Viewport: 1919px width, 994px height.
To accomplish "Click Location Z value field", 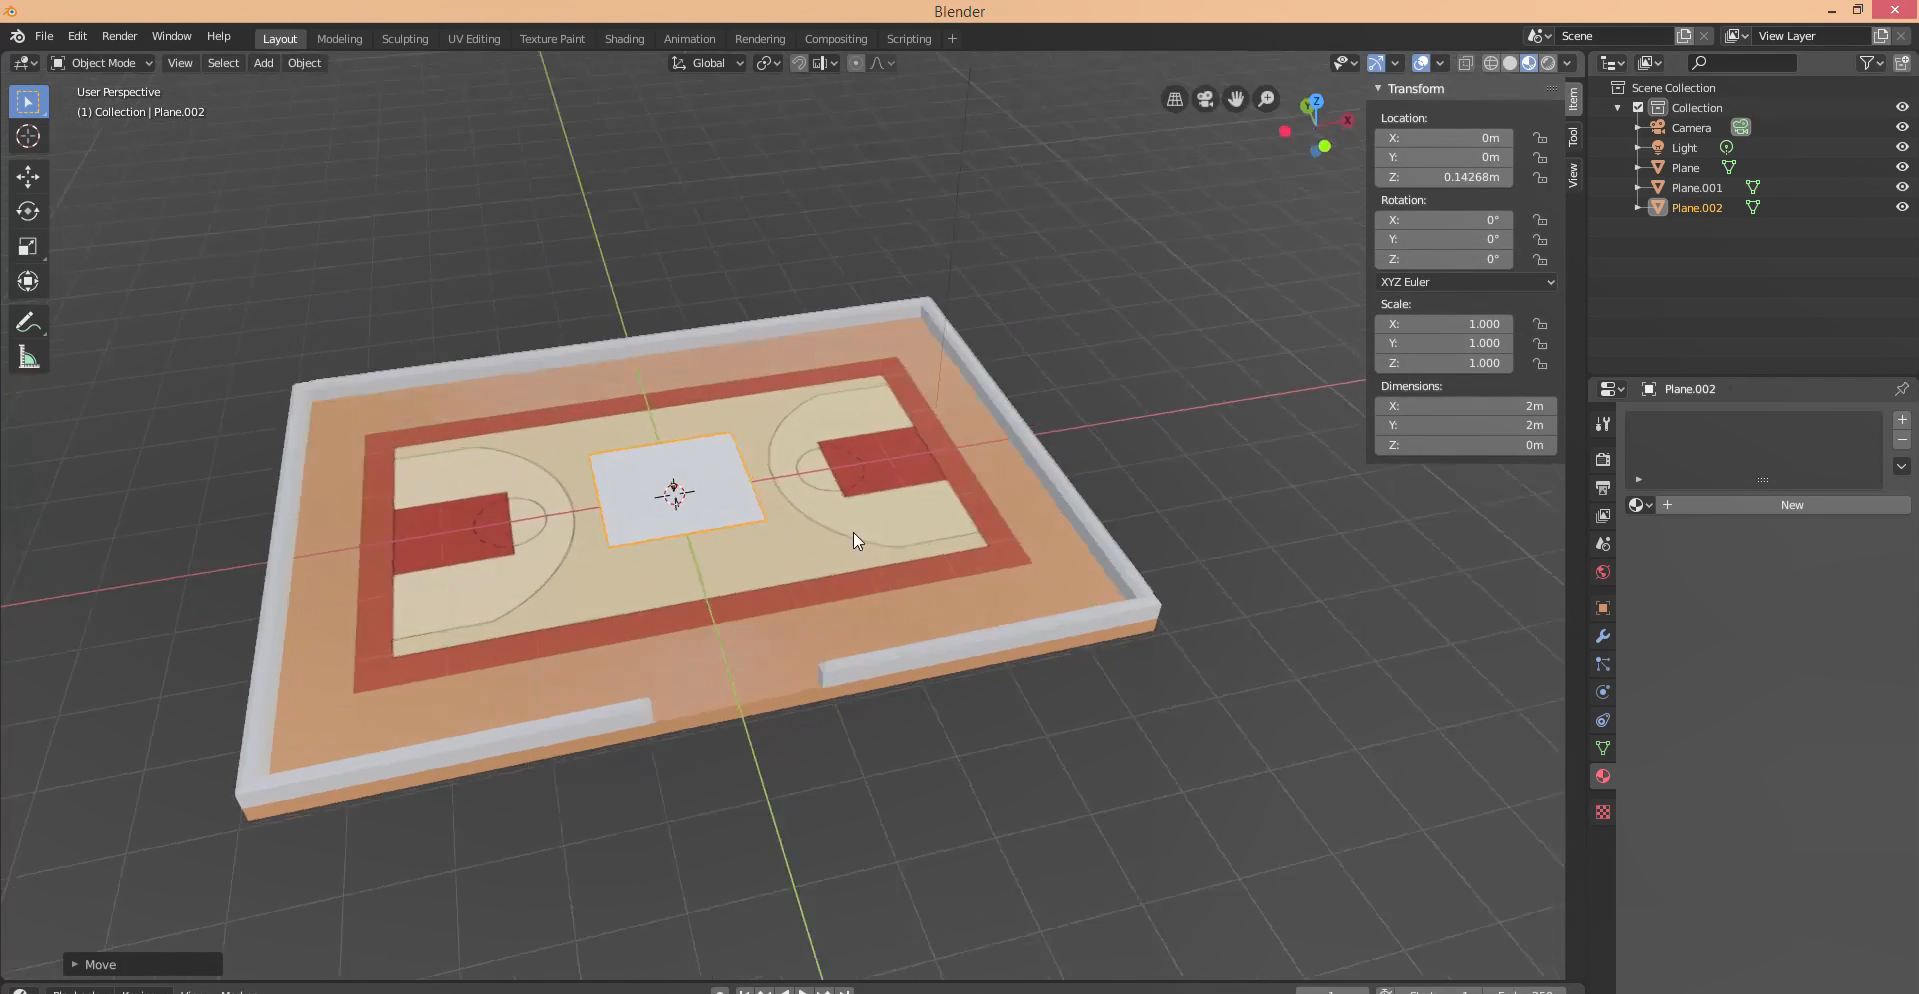I will 1444,177.
